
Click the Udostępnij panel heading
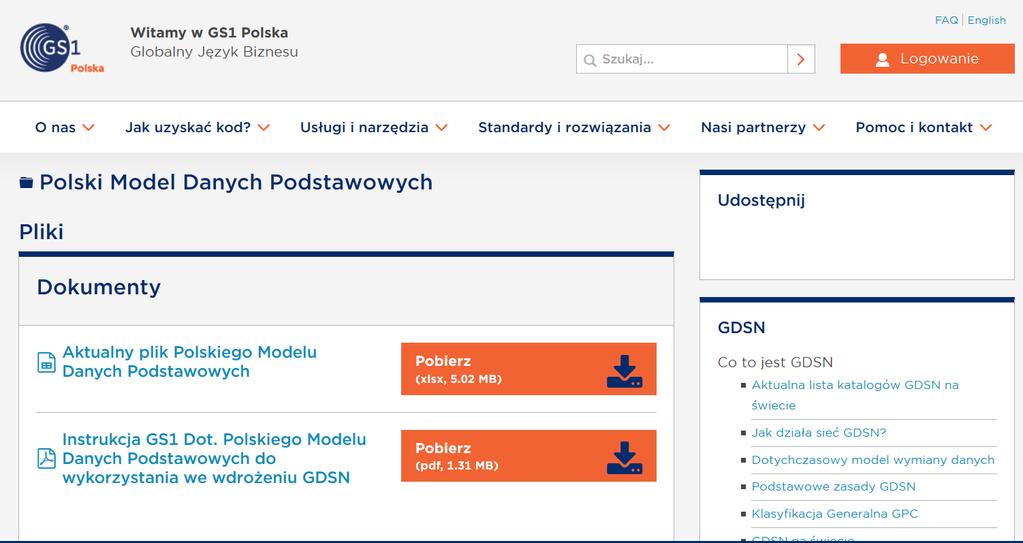pos(761,200)
